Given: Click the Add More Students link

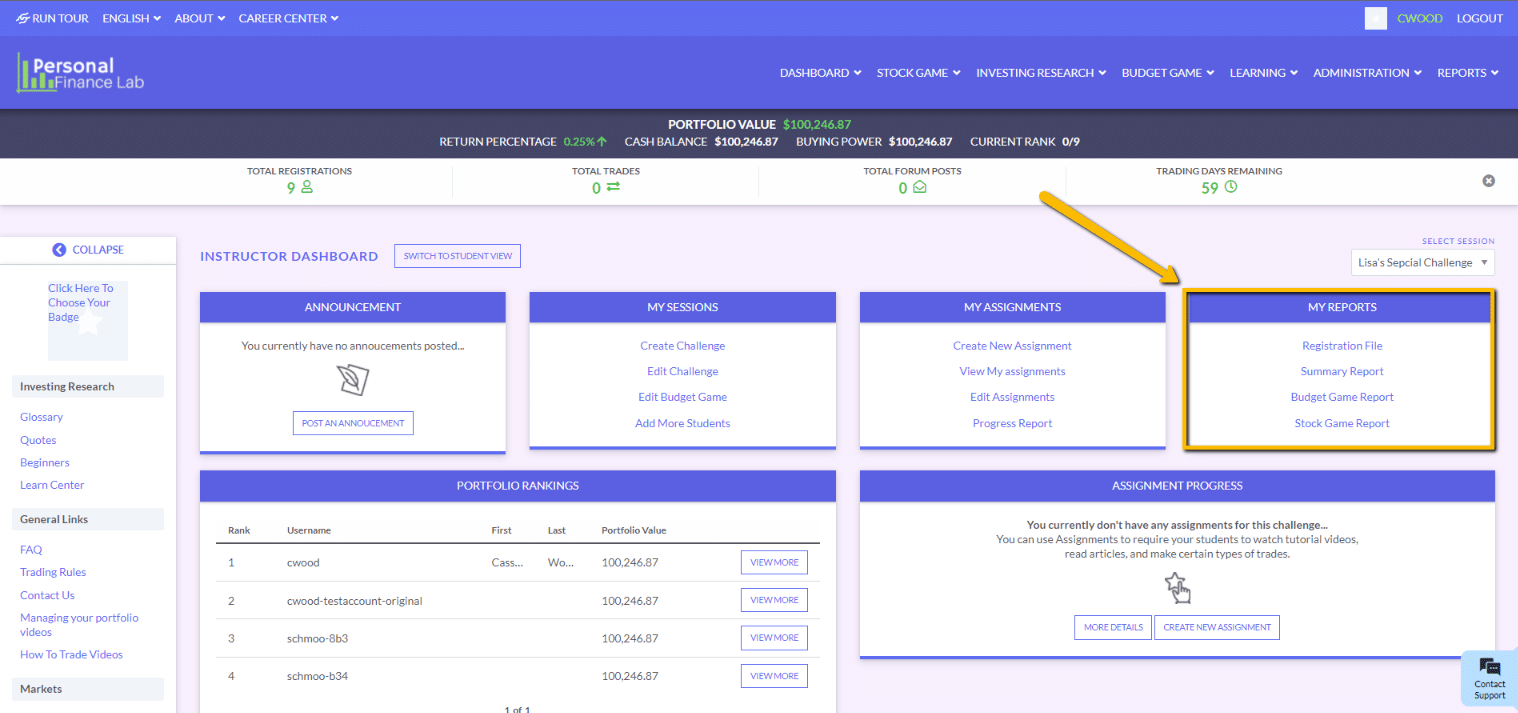Looking at the screenshot, I should coord(683,424).
